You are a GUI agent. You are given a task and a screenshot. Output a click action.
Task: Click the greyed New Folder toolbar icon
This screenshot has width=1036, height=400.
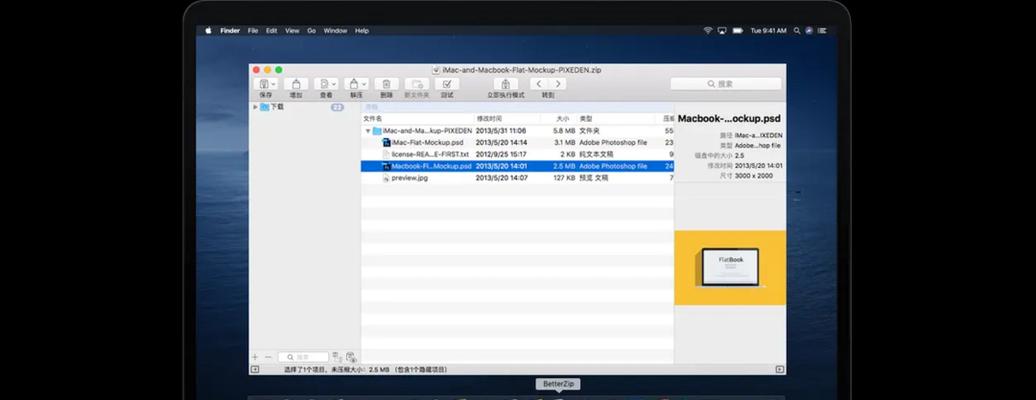(x=417, y=84)
